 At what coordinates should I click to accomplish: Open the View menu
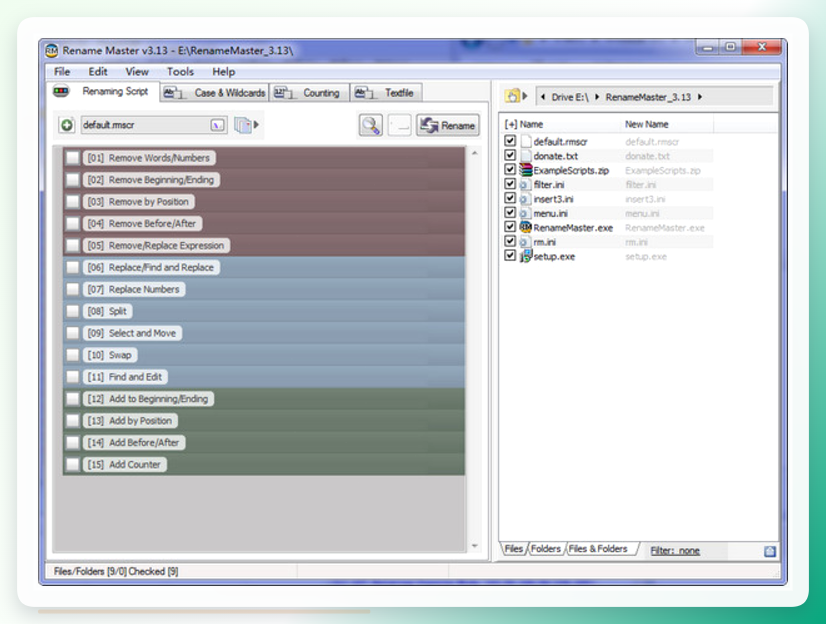[137, 72]
